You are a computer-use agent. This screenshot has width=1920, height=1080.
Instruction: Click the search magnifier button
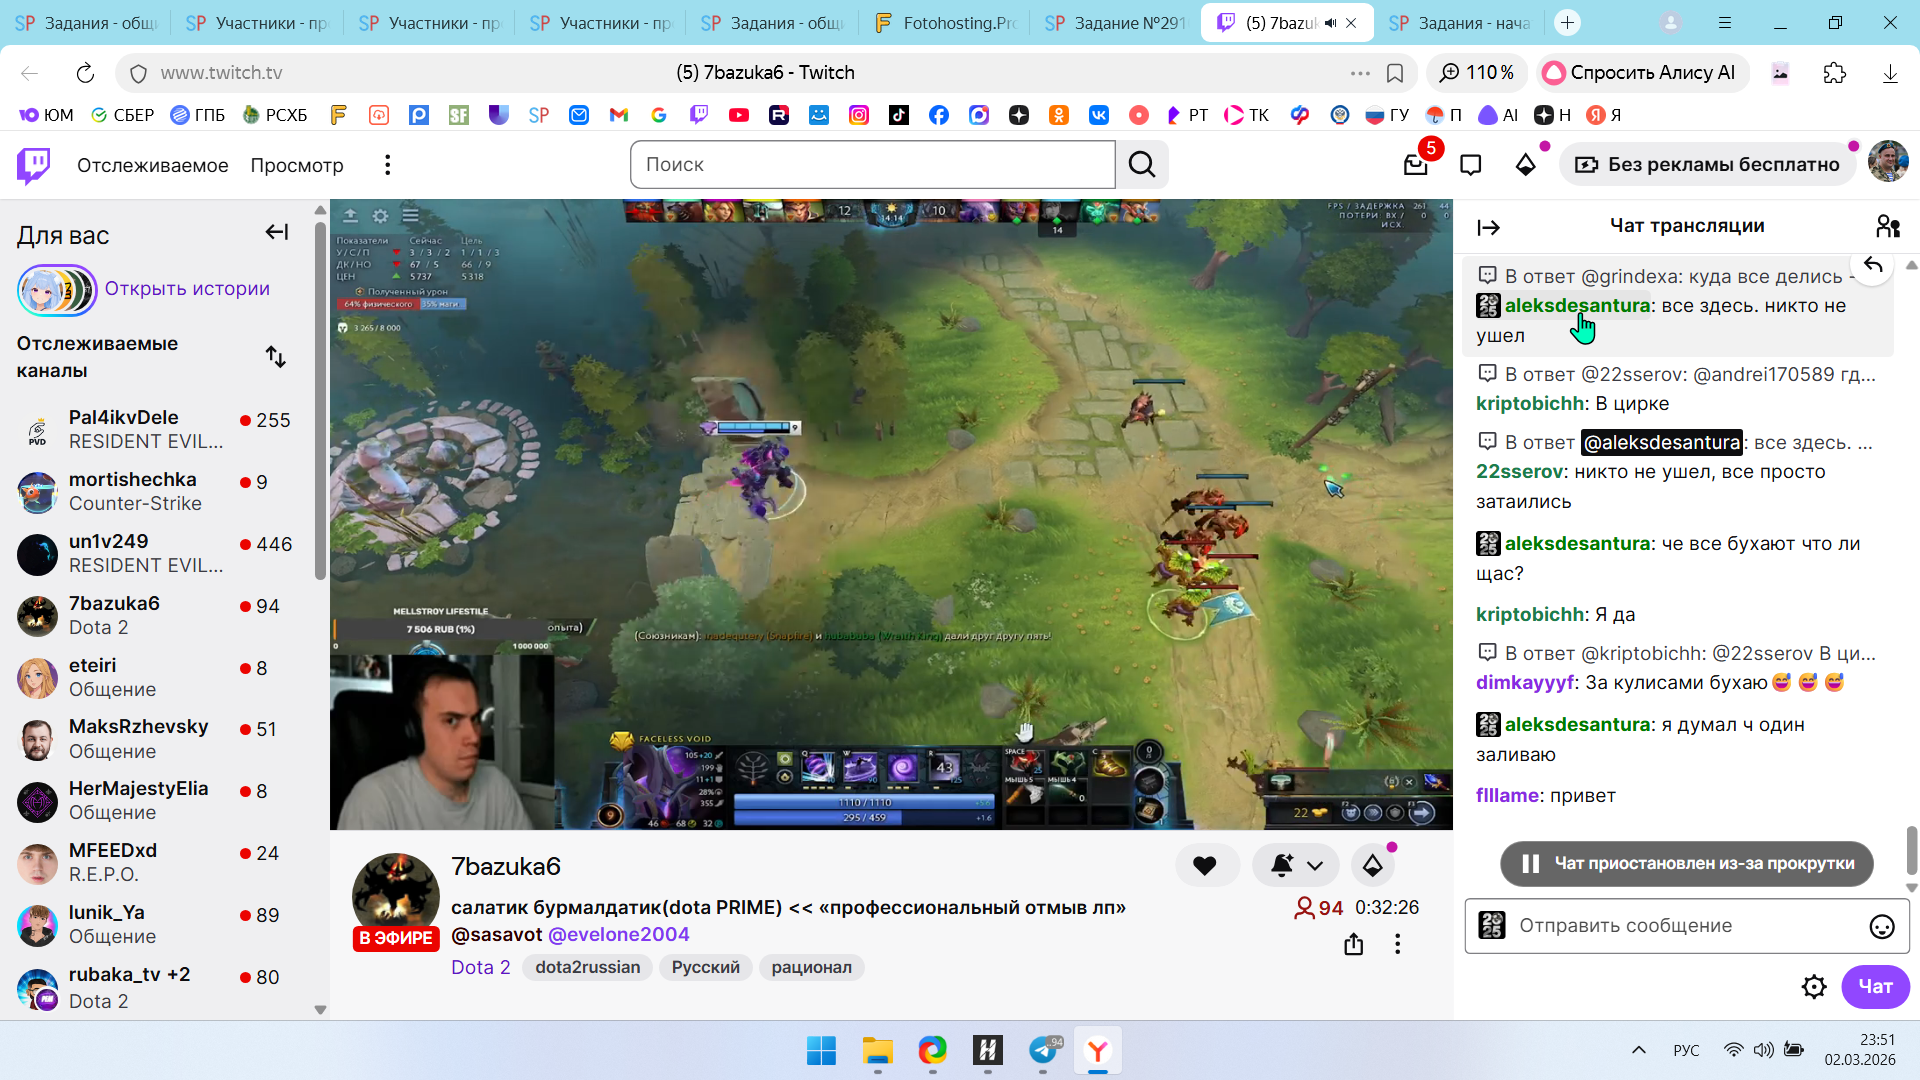coord(1142,165)
